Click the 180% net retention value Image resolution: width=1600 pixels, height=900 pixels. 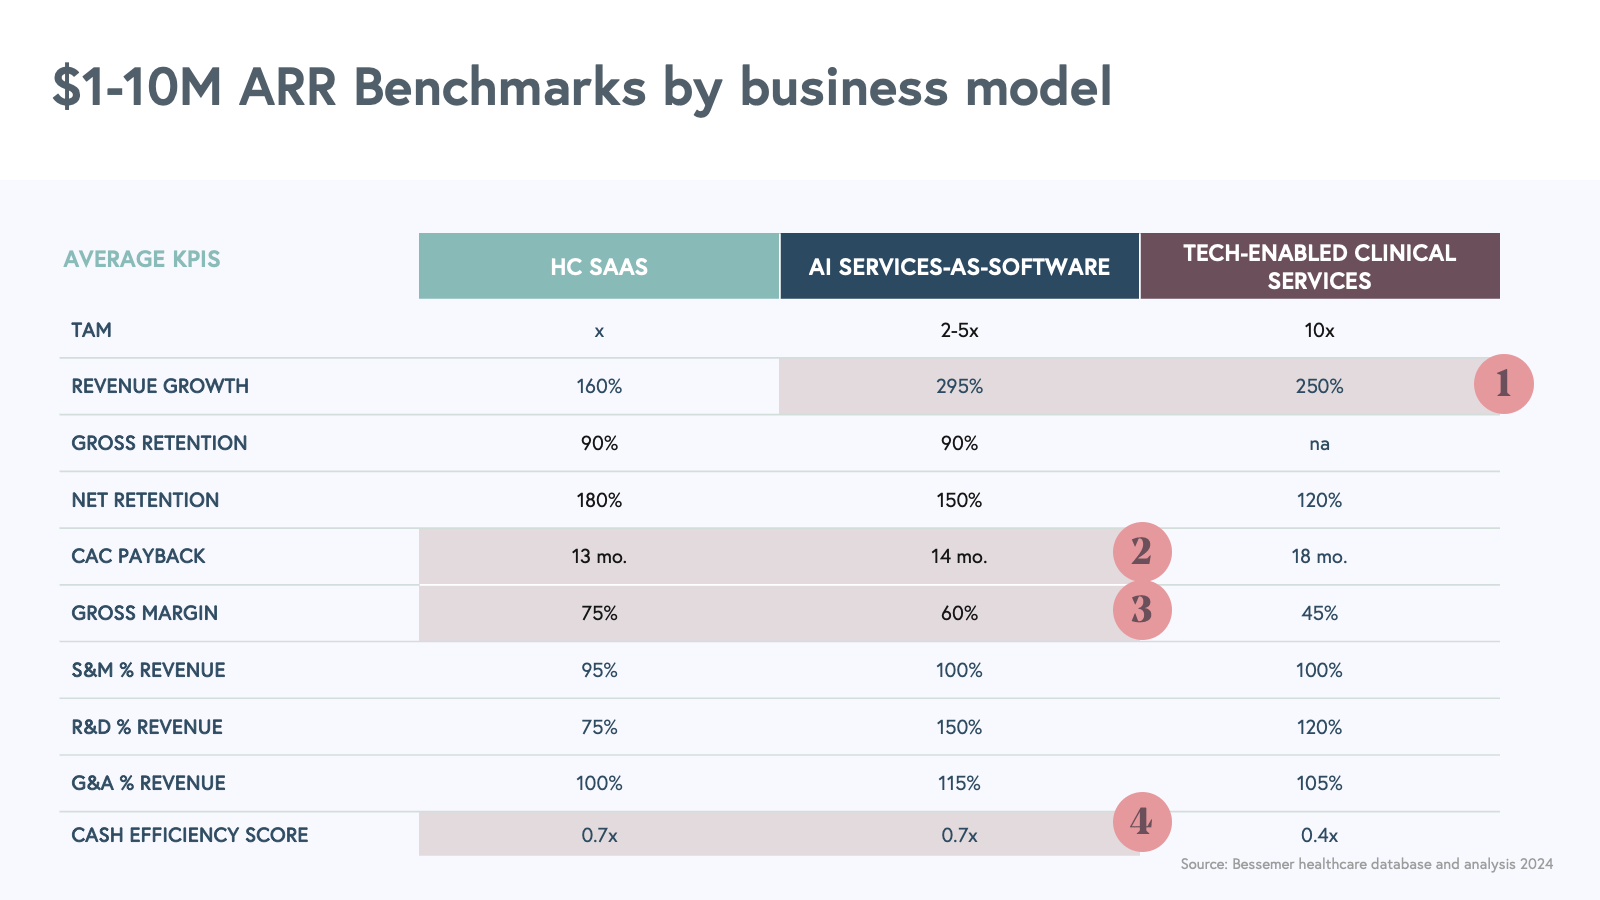(x=599, y=500)
